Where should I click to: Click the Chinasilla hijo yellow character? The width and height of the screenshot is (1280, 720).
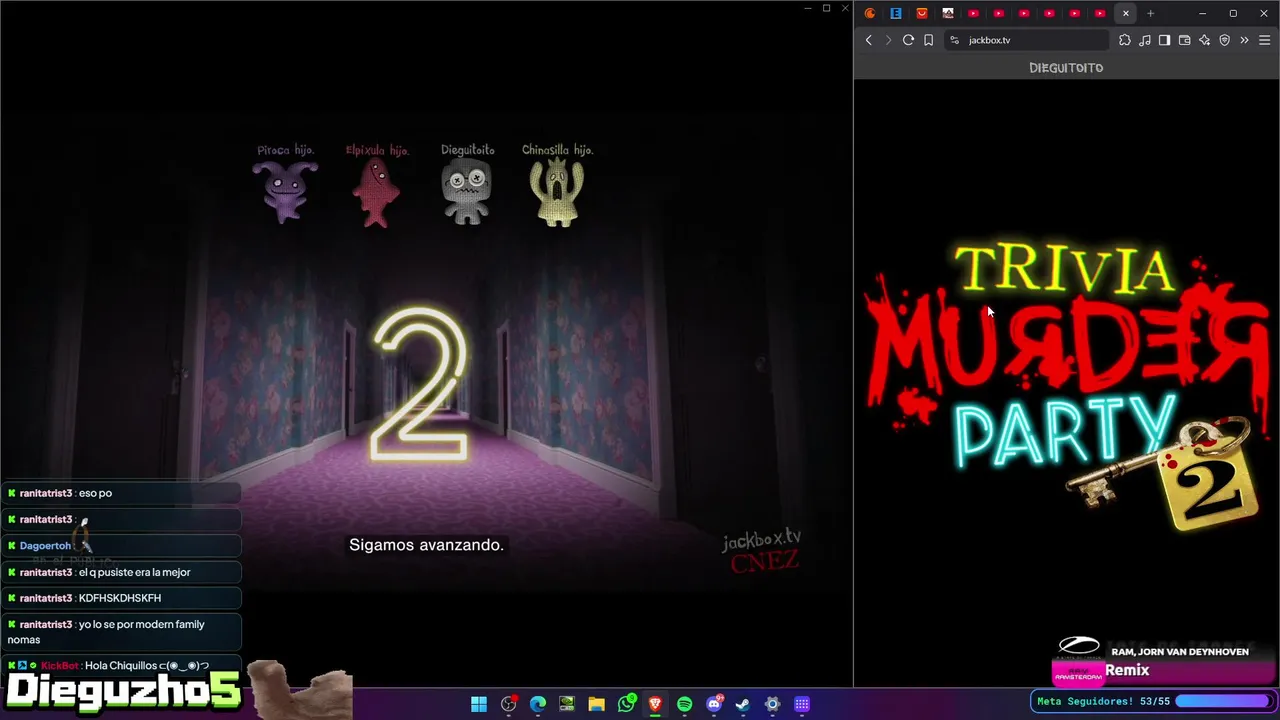click(x=557, y=192)
